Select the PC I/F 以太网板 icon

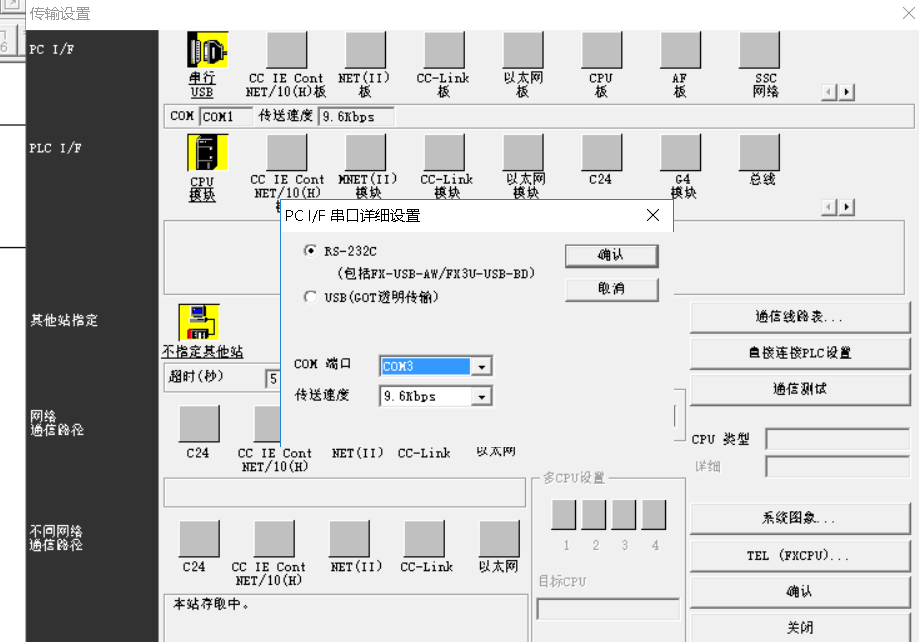pos(522,50)
